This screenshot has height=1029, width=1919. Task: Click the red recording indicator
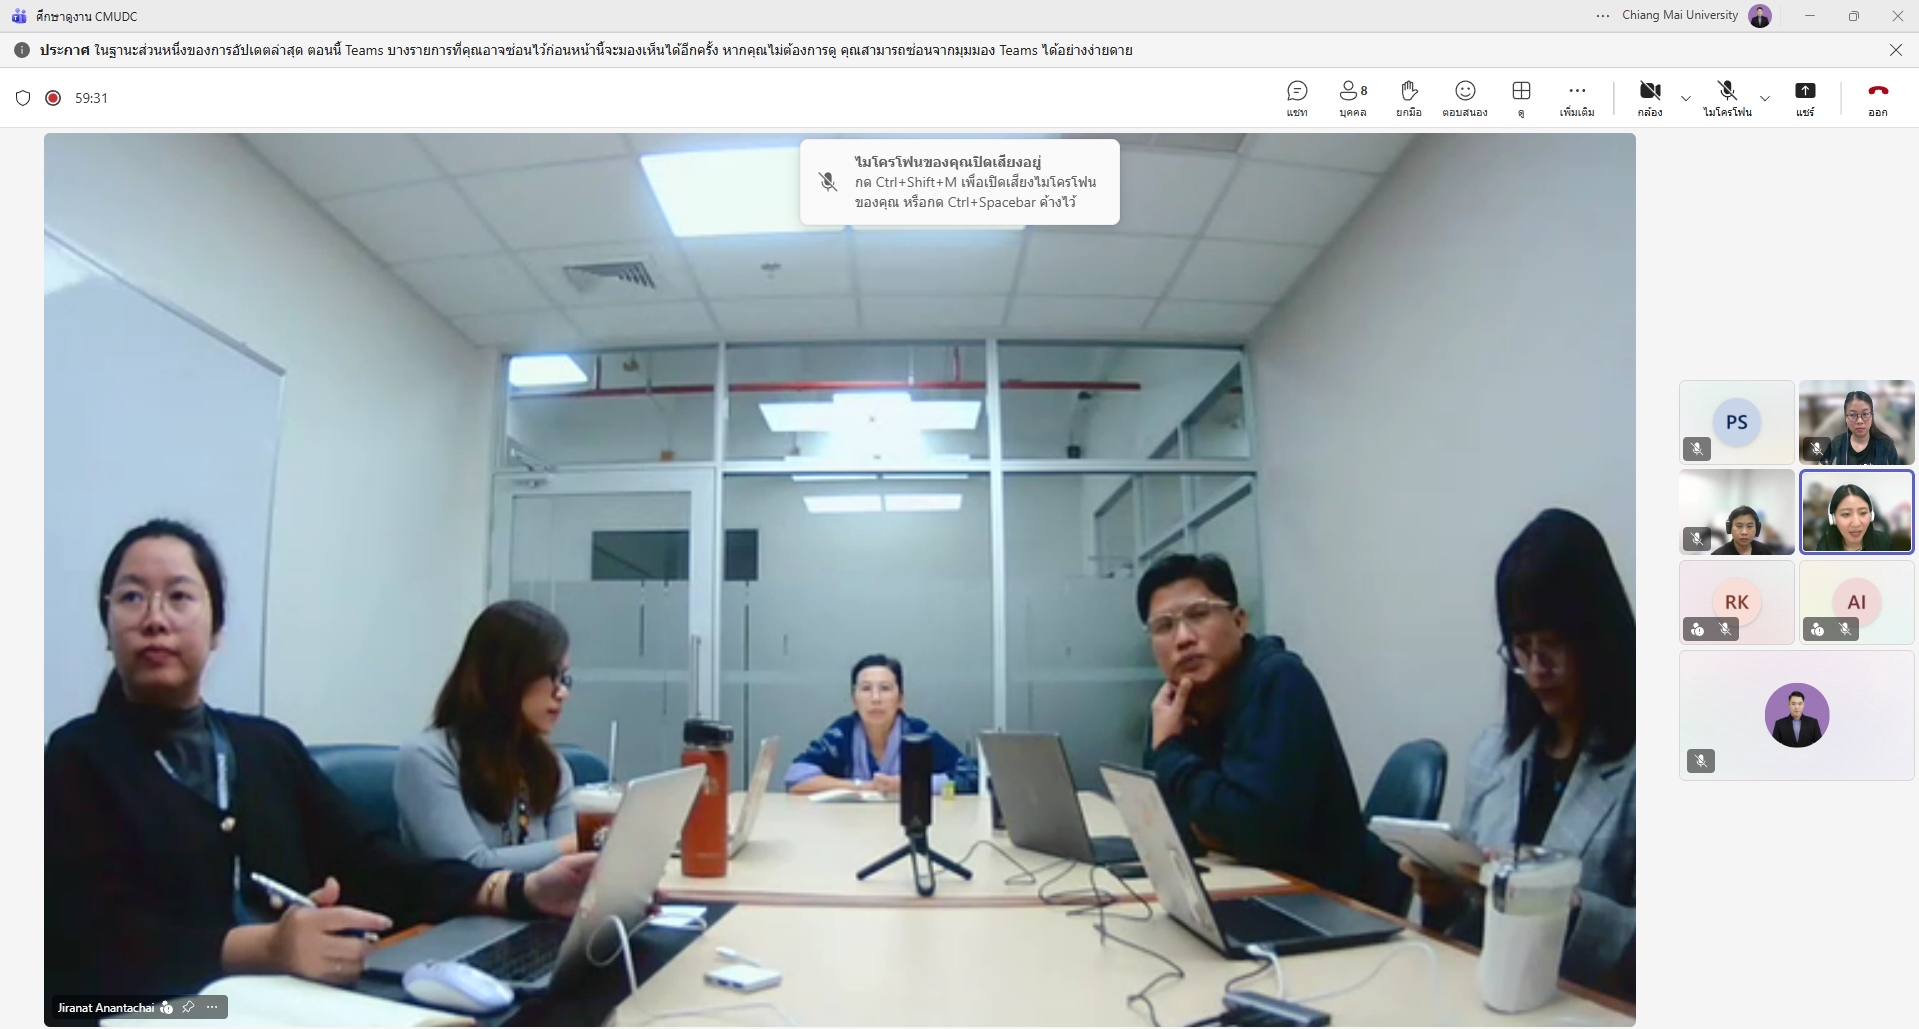53,98
